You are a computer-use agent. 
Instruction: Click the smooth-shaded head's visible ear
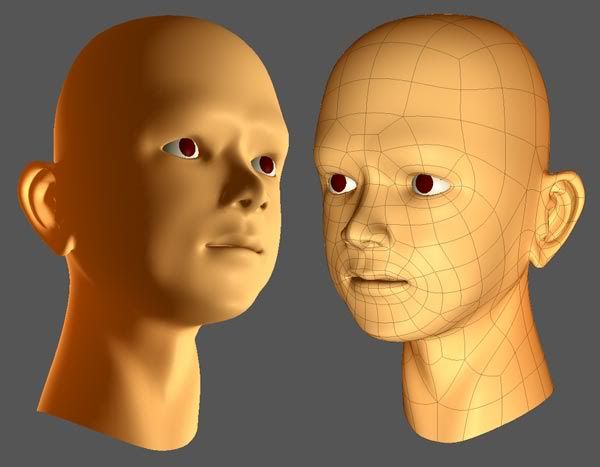click(43, 207)
